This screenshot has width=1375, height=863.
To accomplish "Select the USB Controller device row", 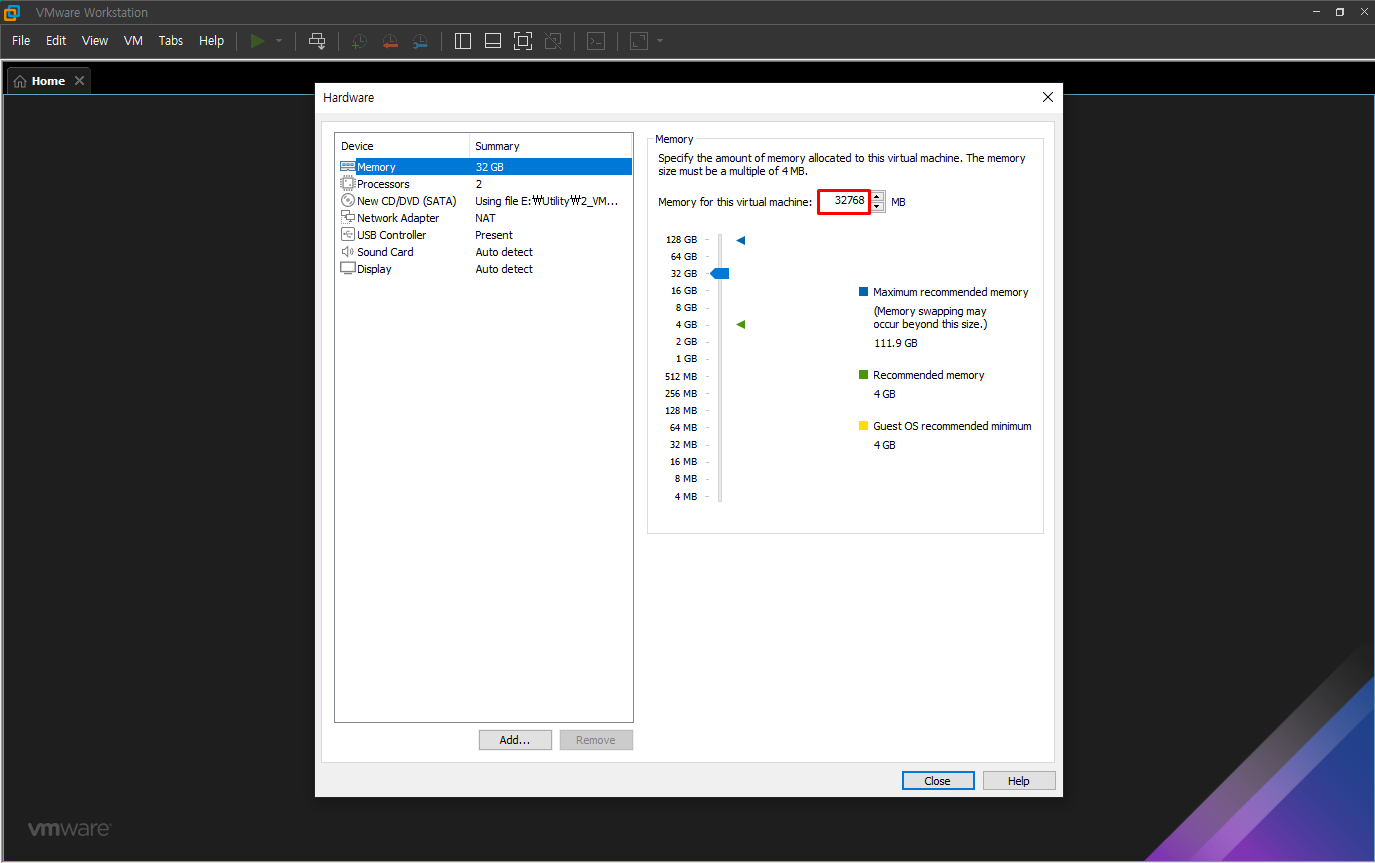I will tap(485, 235).
